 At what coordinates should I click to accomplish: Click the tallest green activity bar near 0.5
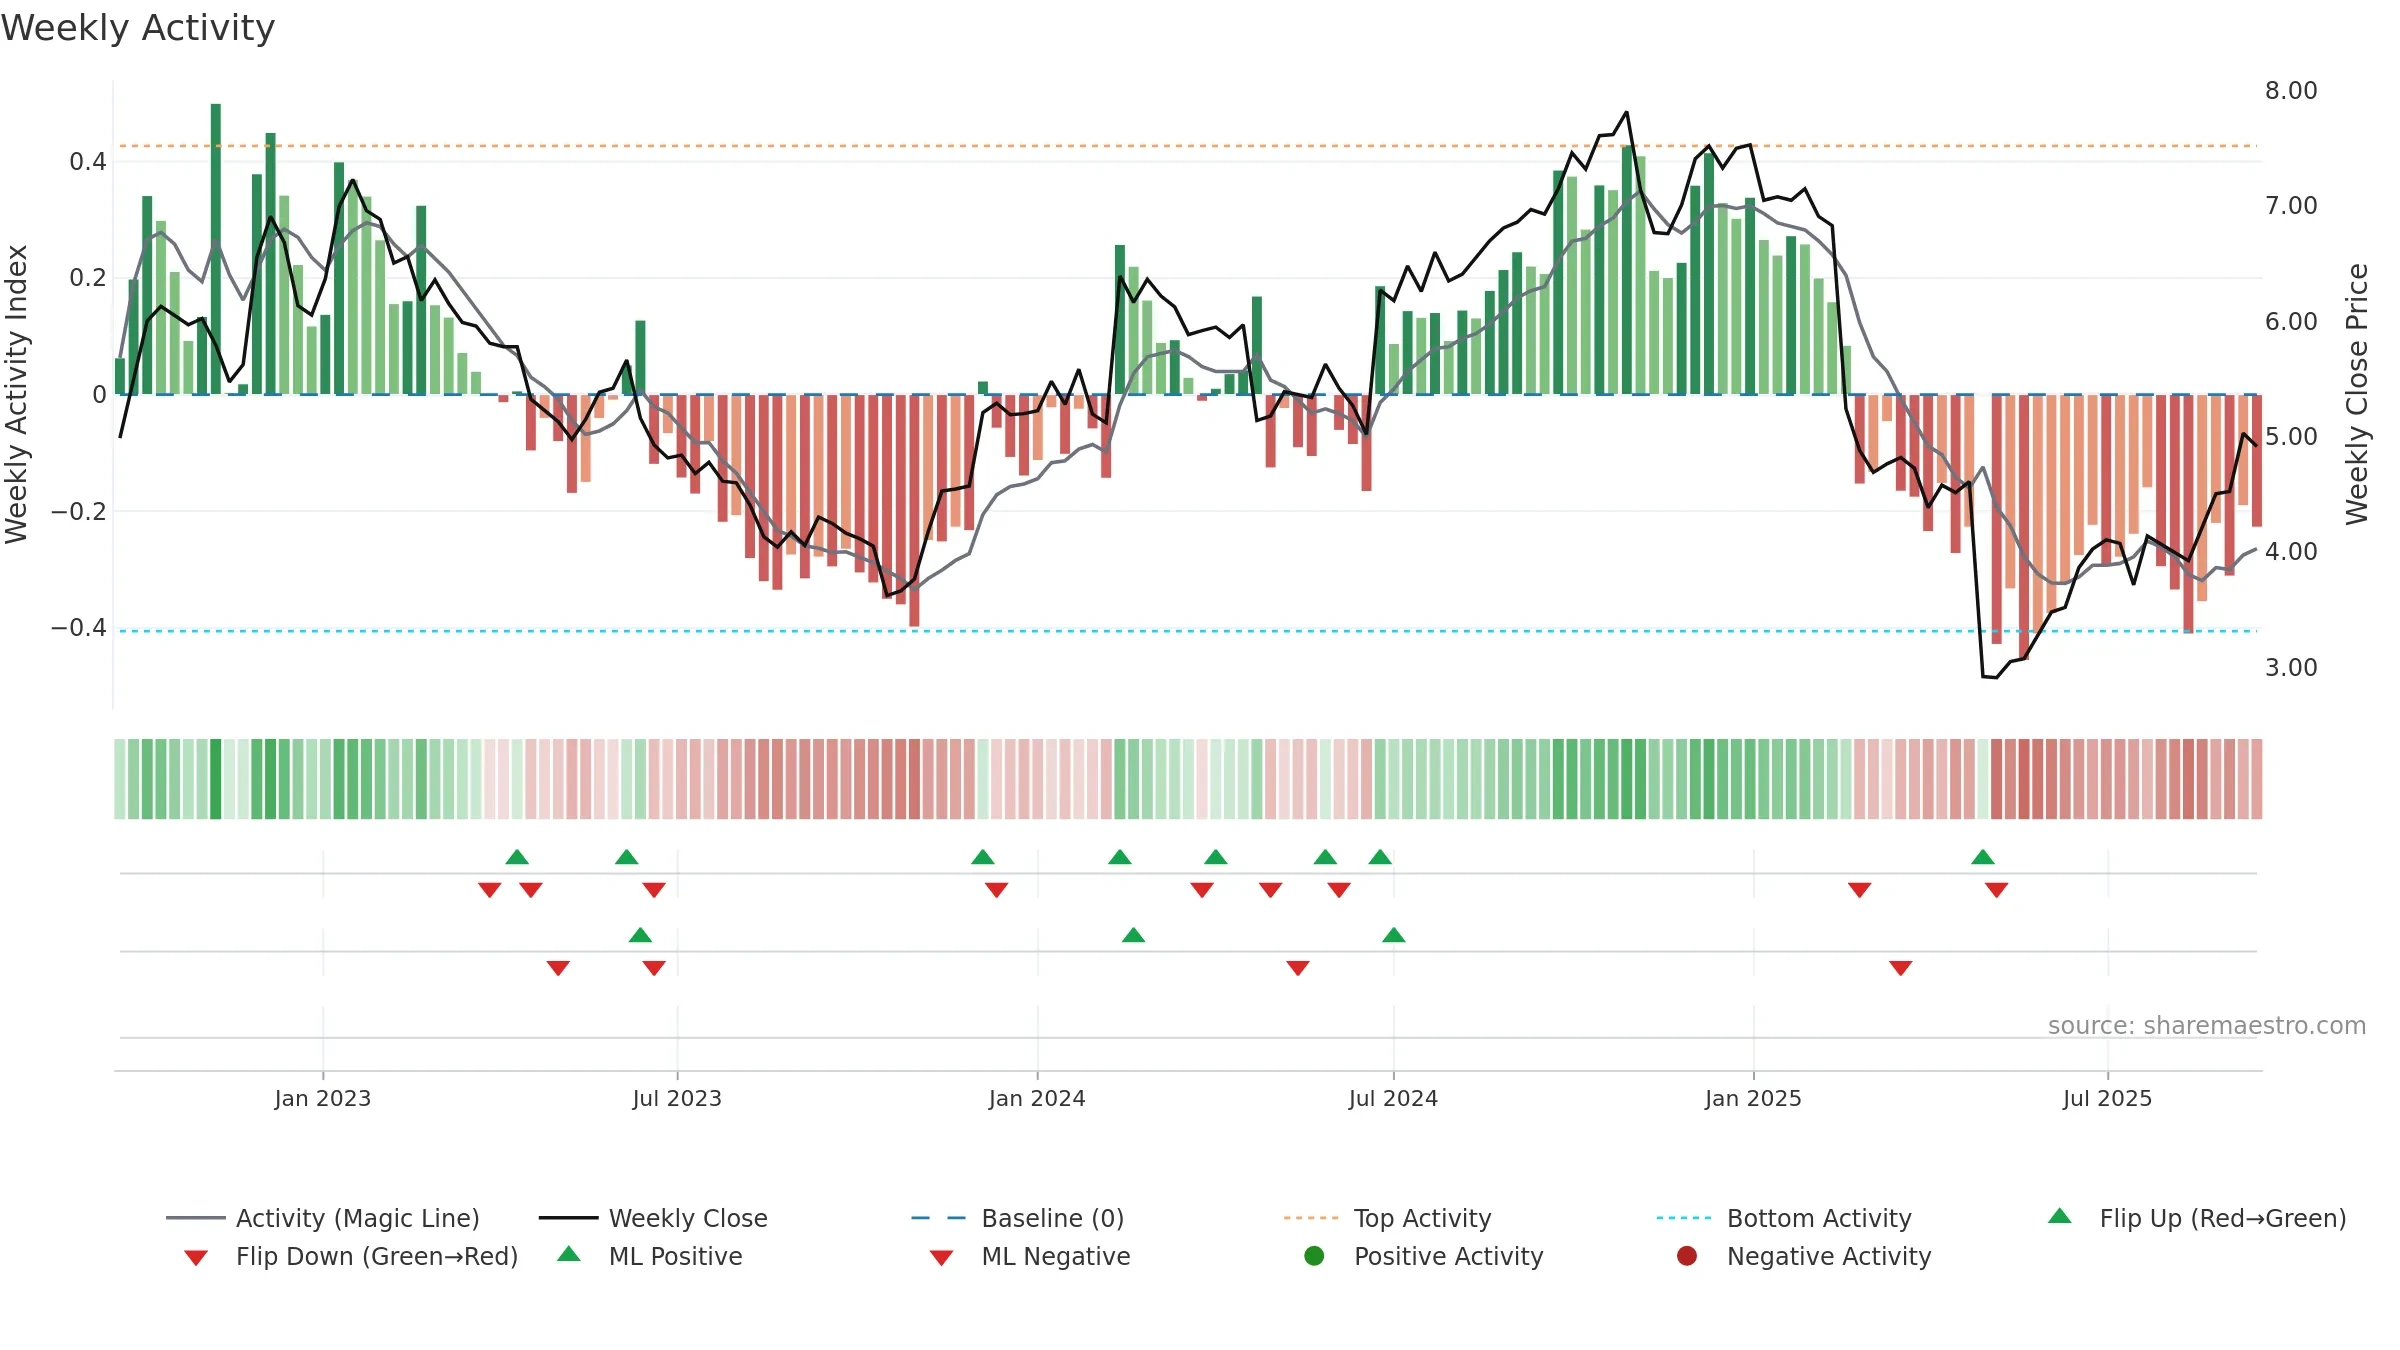click(x=216, y=248)
